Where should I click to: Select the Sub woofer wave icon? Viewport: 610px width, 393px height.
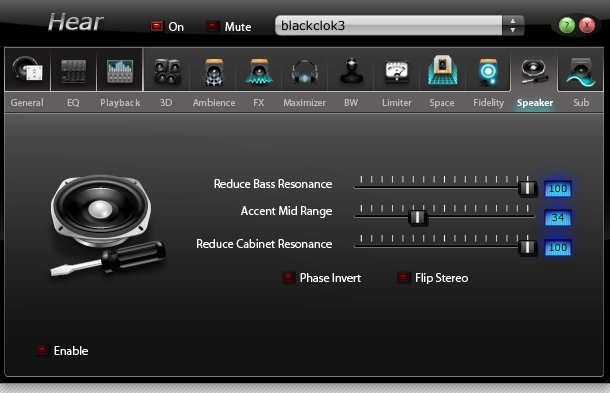tap(580, 72)
